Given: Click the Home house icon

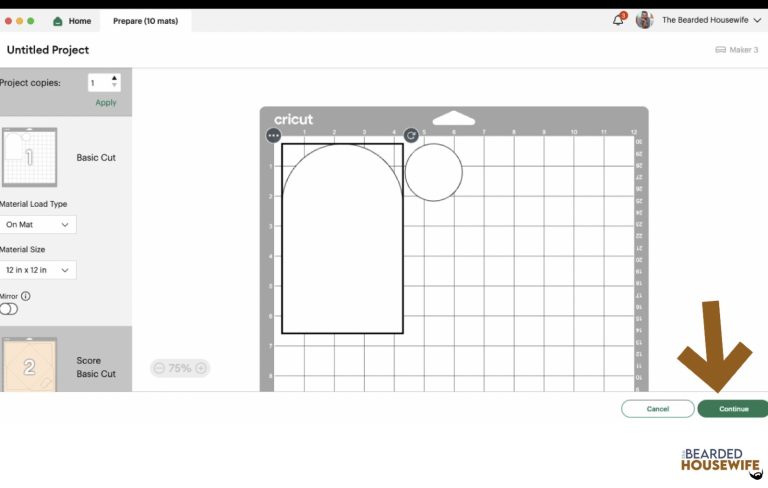Looking at the screenshot, I should pos(58,21).
